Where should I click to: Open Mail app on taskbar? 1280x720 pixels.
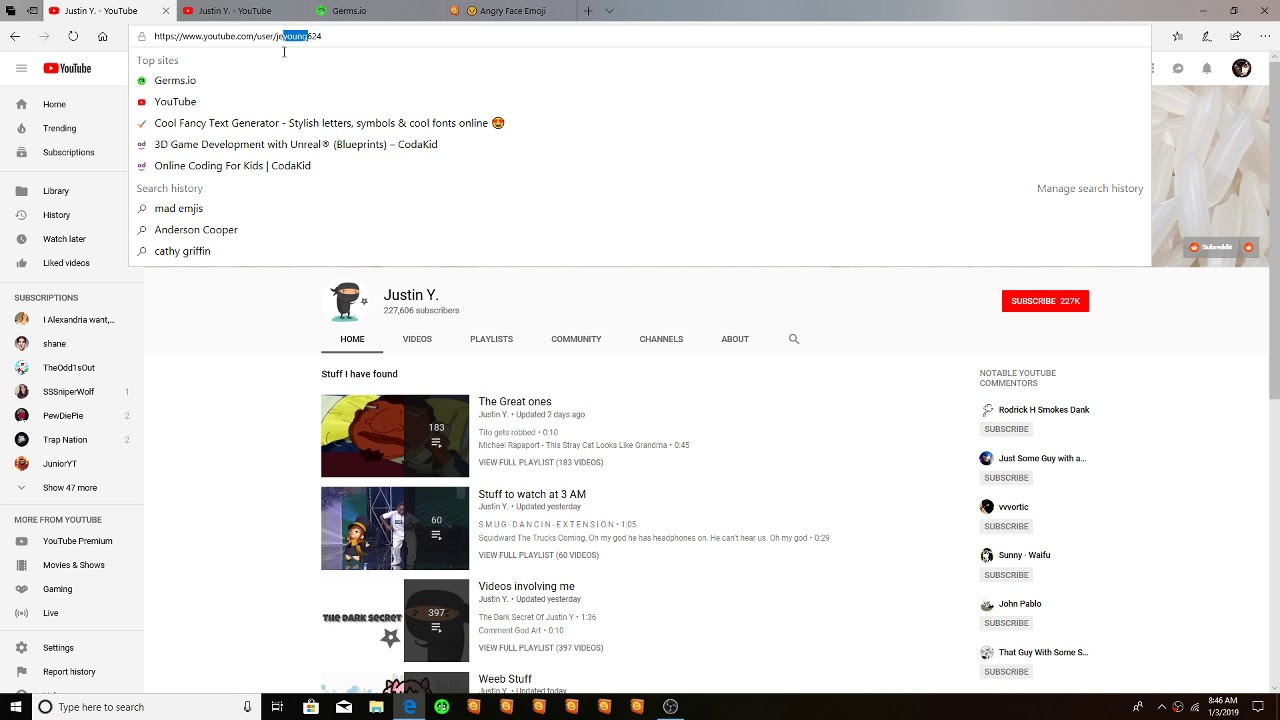[x=343, y=707]
